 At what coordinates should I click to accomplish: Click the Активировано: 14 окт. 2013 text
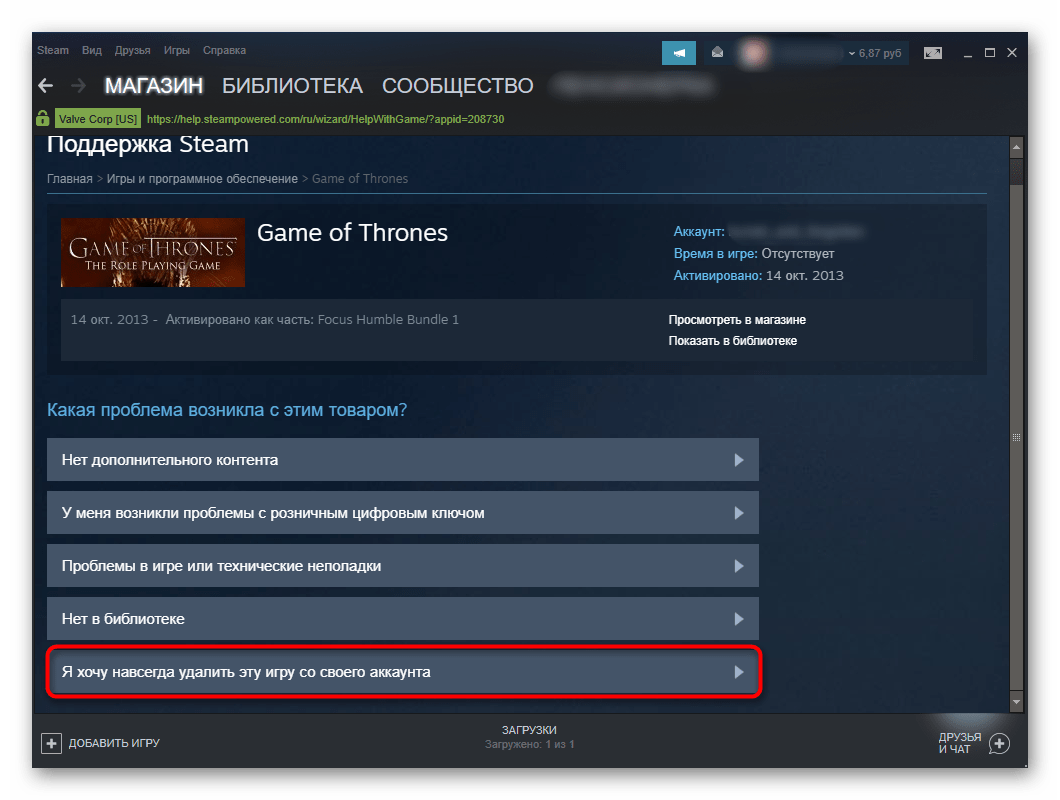pyautogui.click(x=758, y=275)
